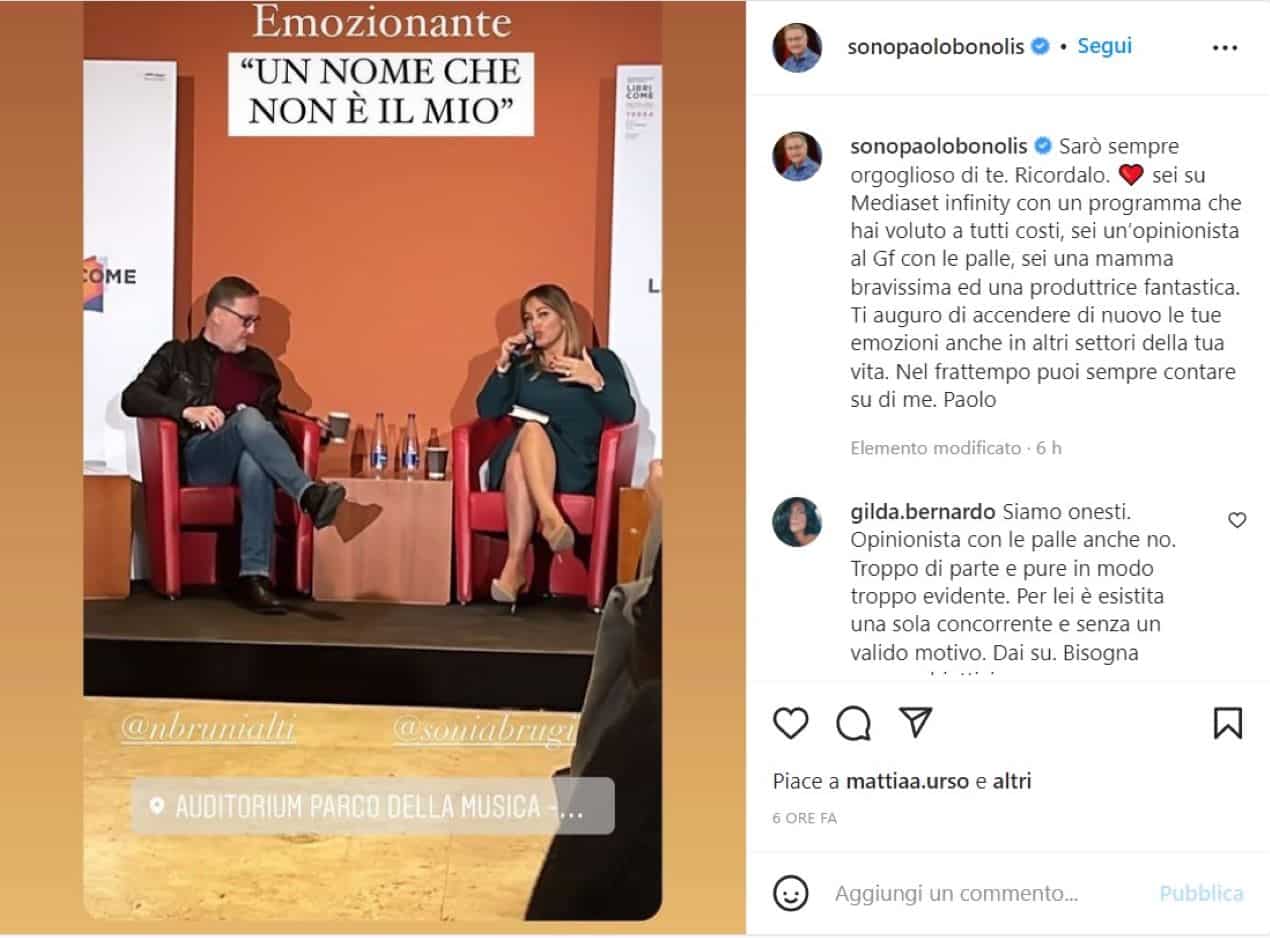Screen dimensions: 1270x938
Task: Share the post with the paper plane icon
Action: click(x=915, y=722)
